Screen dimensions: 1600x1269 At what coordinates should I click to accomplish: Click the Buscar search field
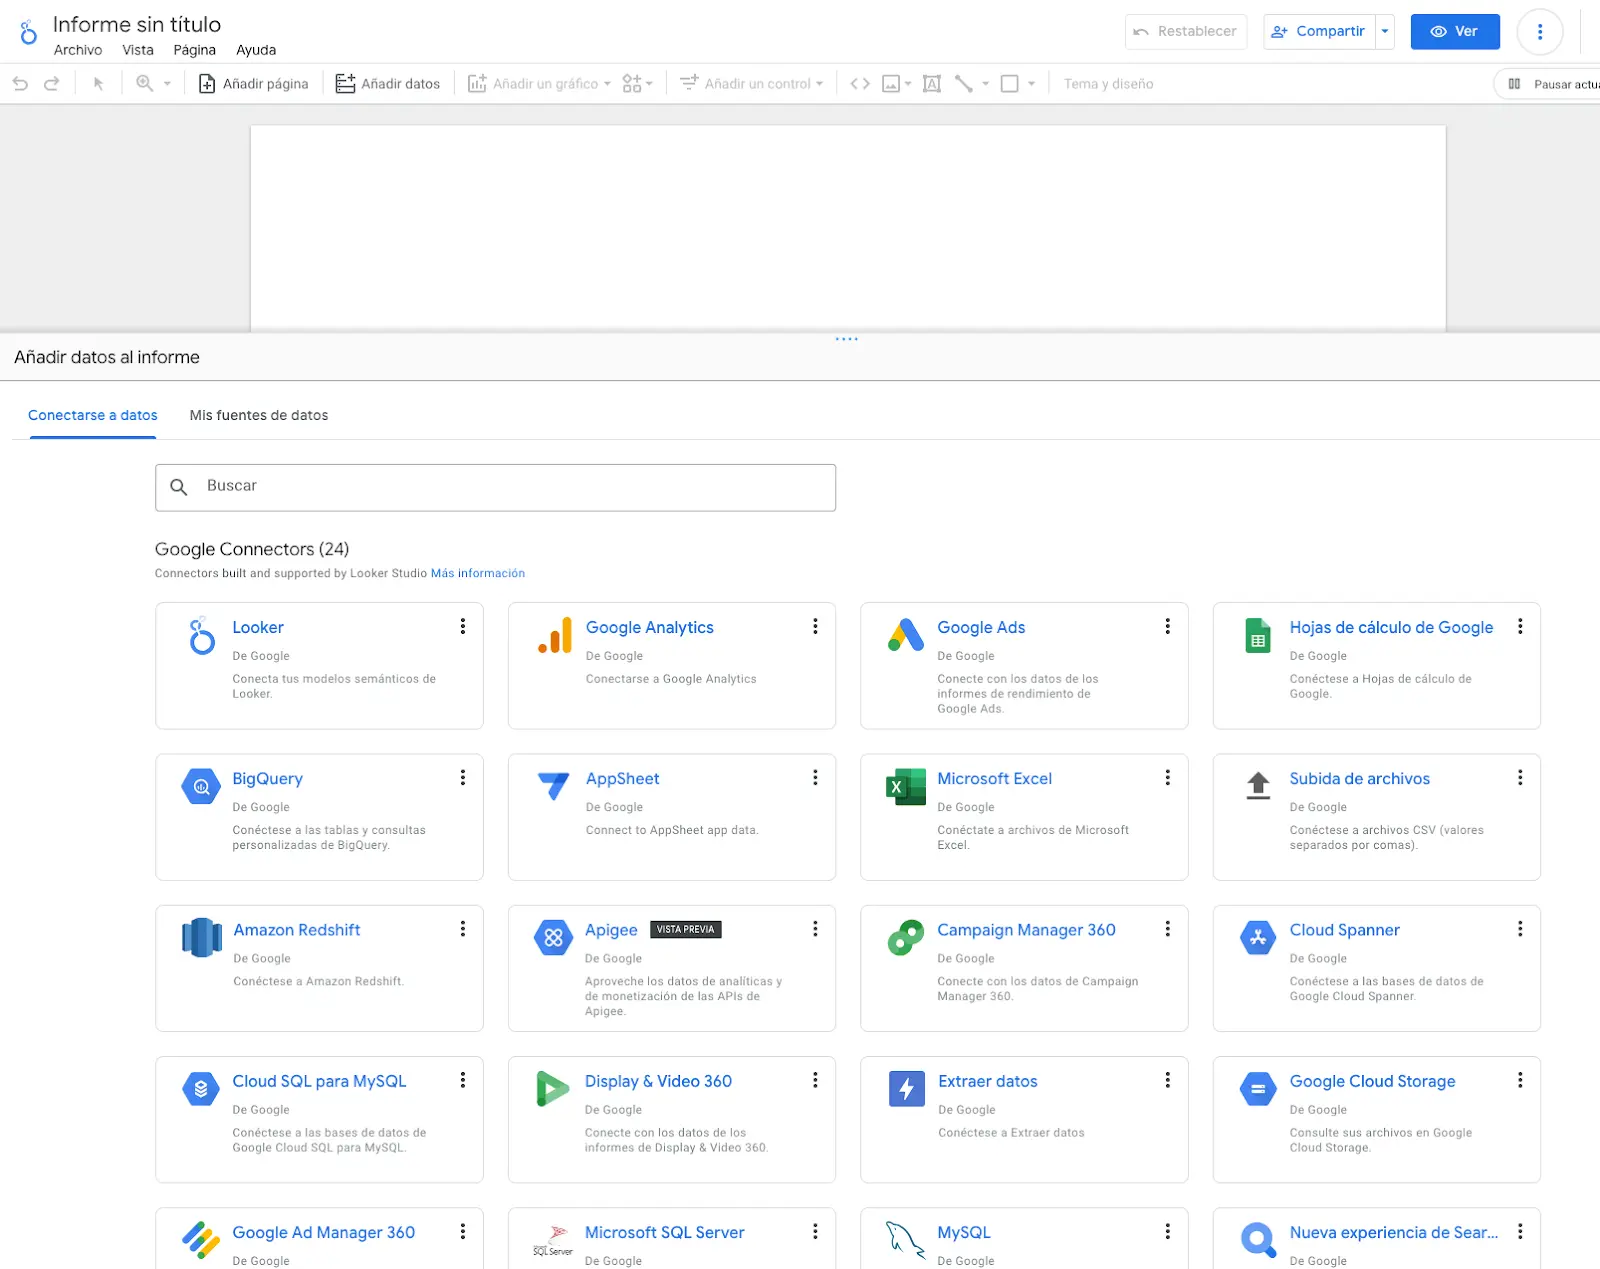click(495, 487)
